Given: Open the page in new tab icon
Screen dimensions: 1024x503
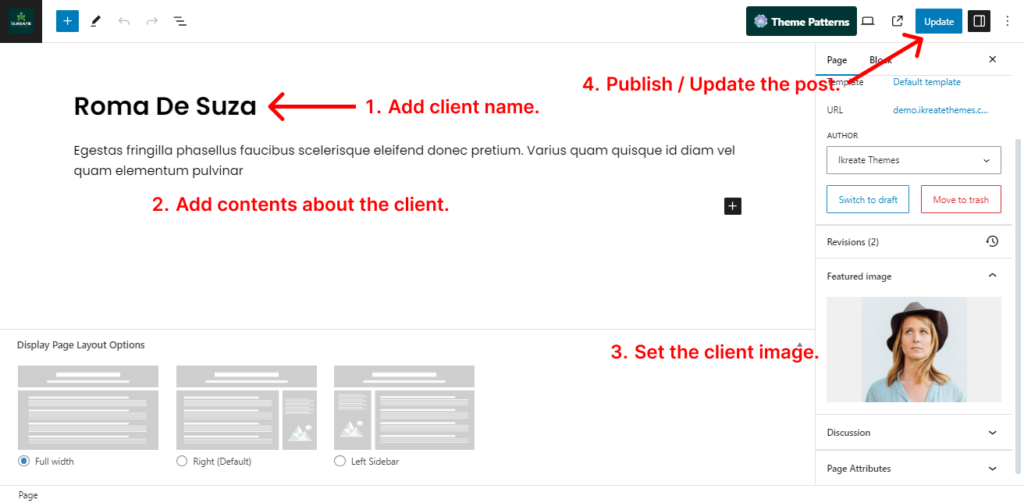Looking at the screenshot, I should [x=897, y=21].
